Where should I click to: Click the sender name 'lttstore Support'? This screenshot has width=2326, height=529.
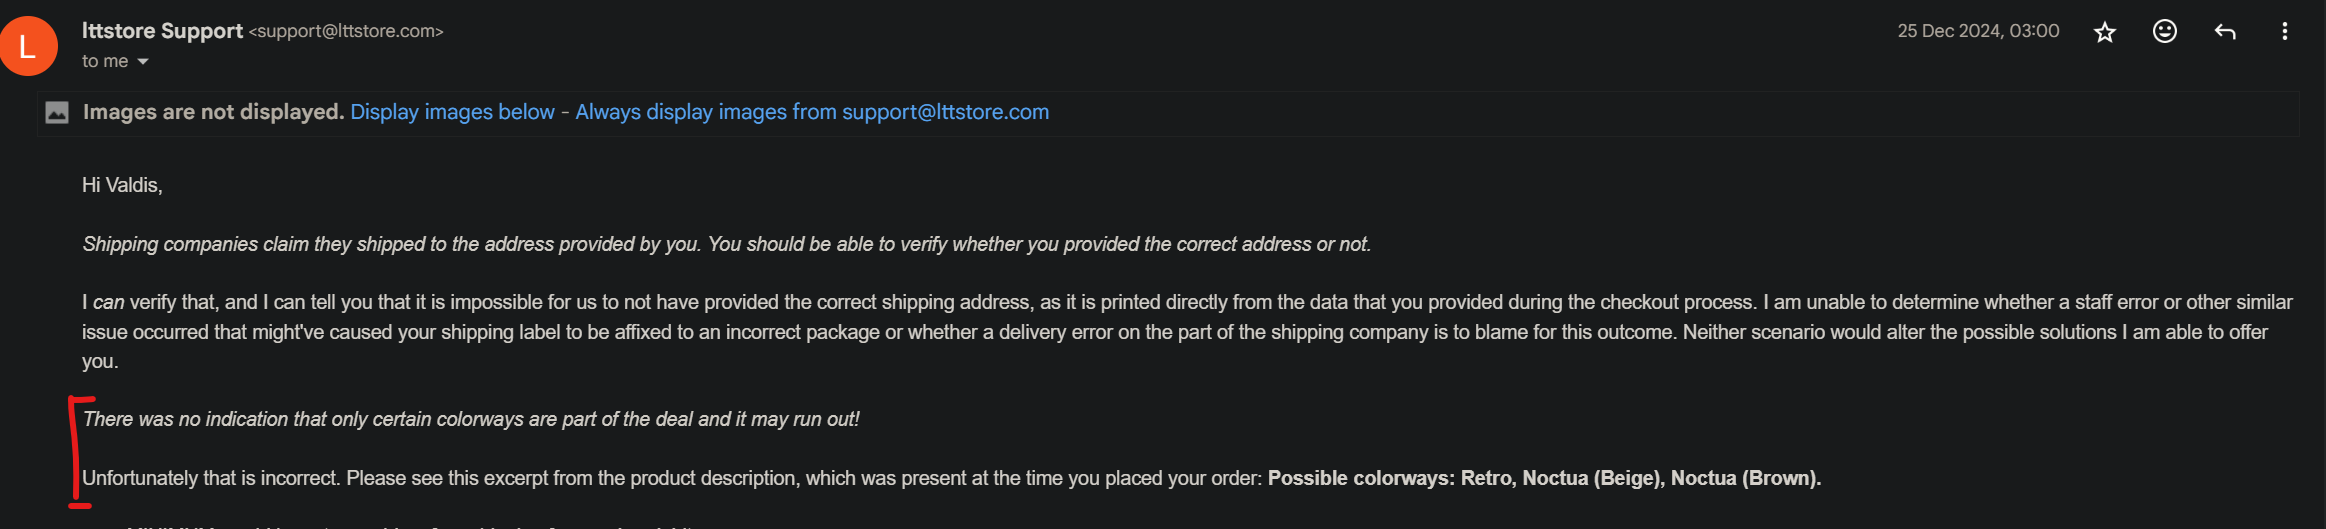(x=162, y=31)
